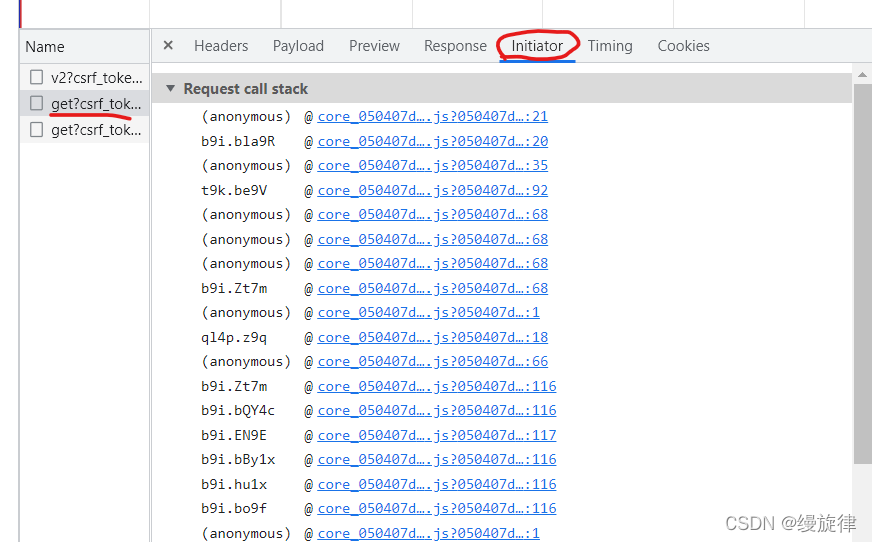Tick the checkbox for v2?csrf_toke... request
Viewport: 872px width, 542px height.
[x=37, y=77]
